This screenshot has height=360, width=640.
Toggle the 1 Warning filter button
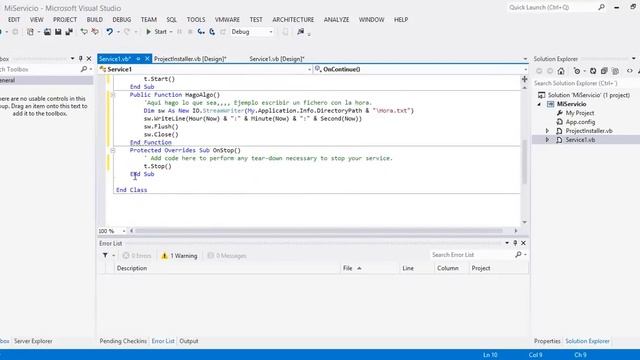pos(179,256)
